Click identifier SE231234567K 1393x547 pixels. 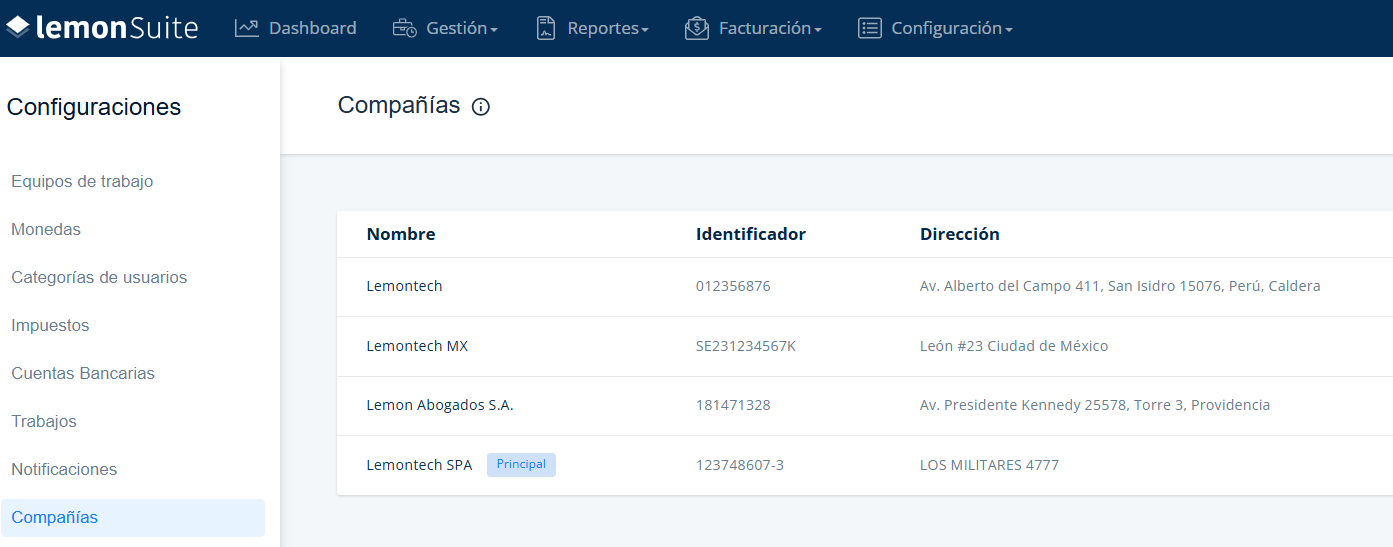click(x=746, y=346)
